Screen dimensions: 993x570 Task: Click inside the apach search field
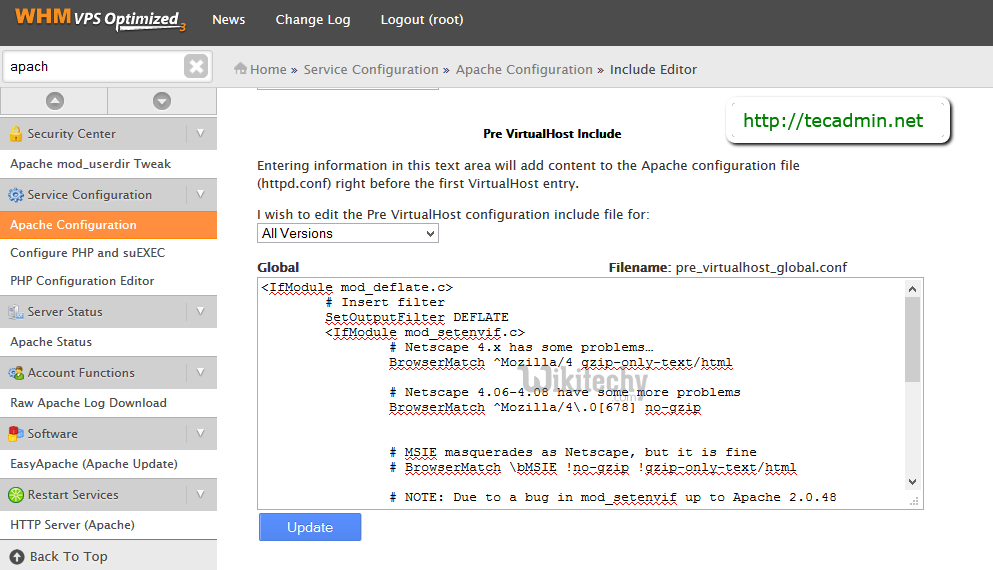[90, 66]
